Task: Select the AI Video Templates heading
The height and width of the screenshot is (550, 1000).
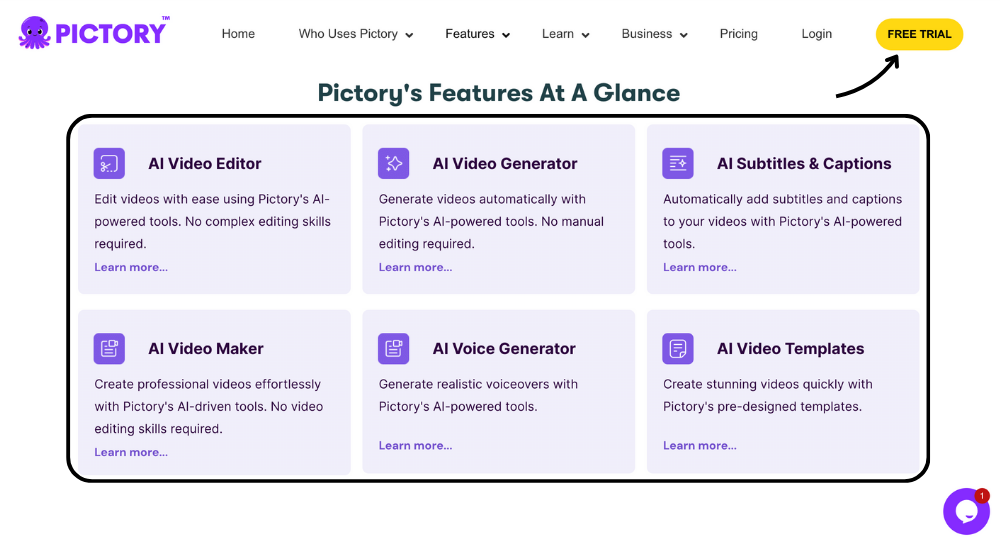Action: [790, 349]
